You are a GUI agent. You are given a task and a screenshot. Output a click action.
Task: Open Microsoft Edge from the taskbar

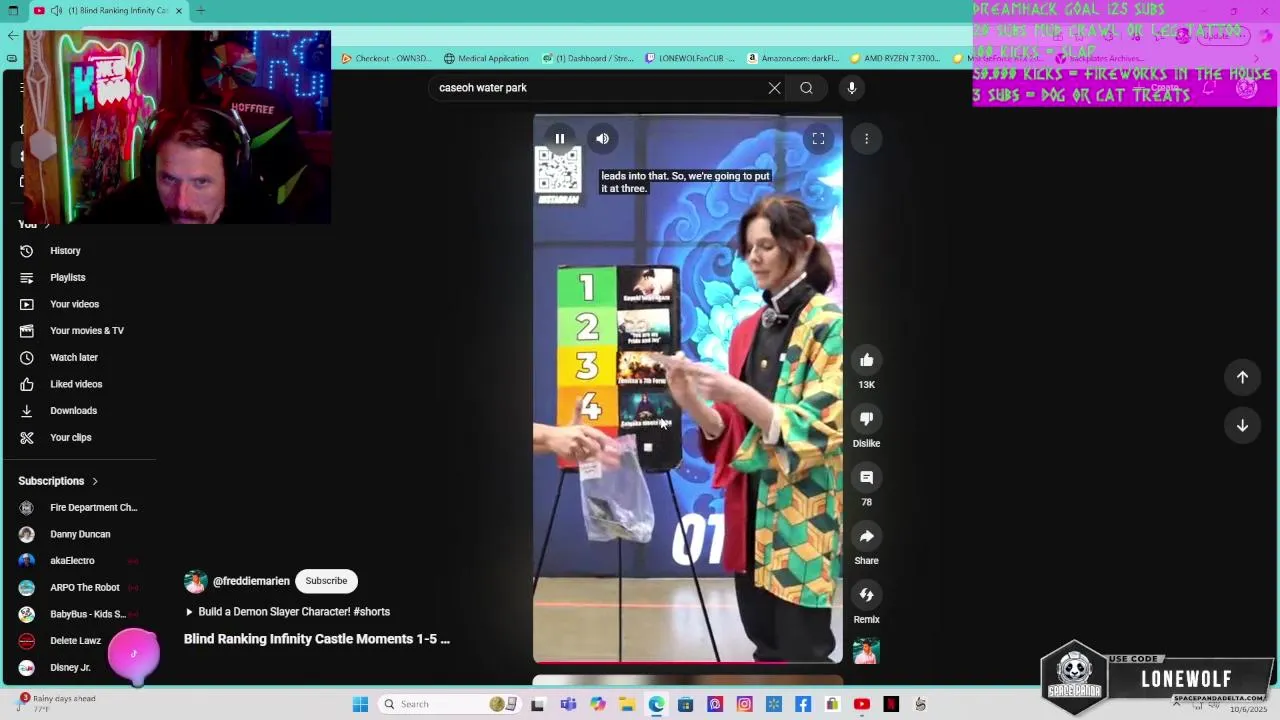(x=656, y=704)
